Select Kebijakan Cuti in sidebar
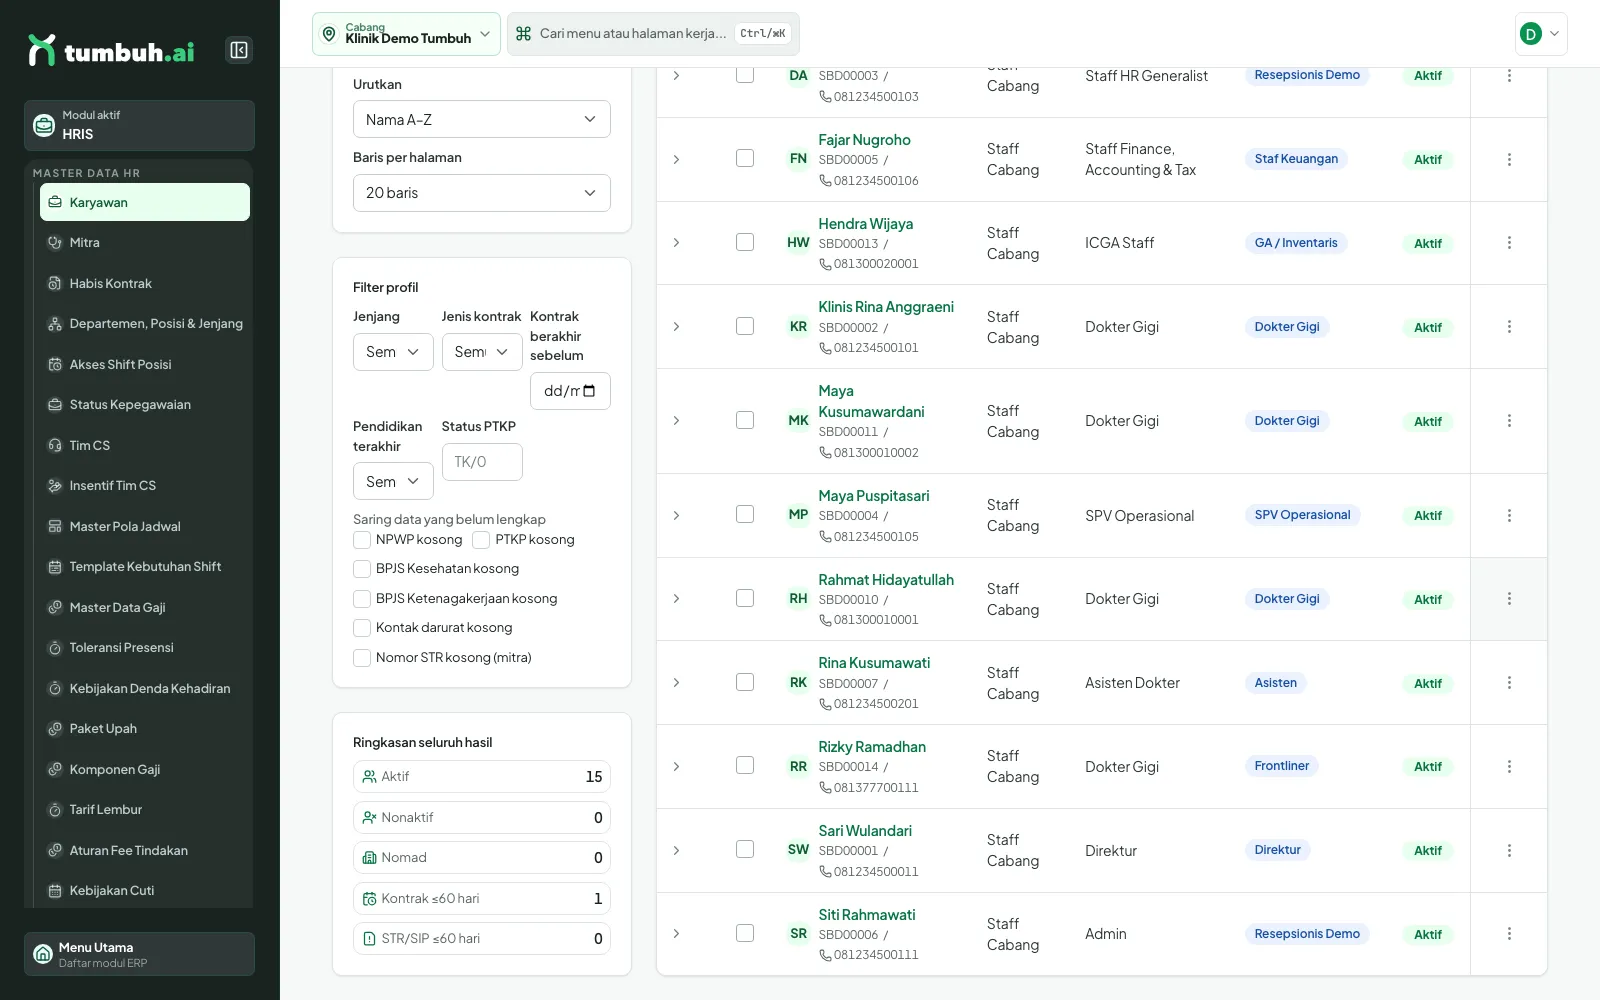 [145, 890]
